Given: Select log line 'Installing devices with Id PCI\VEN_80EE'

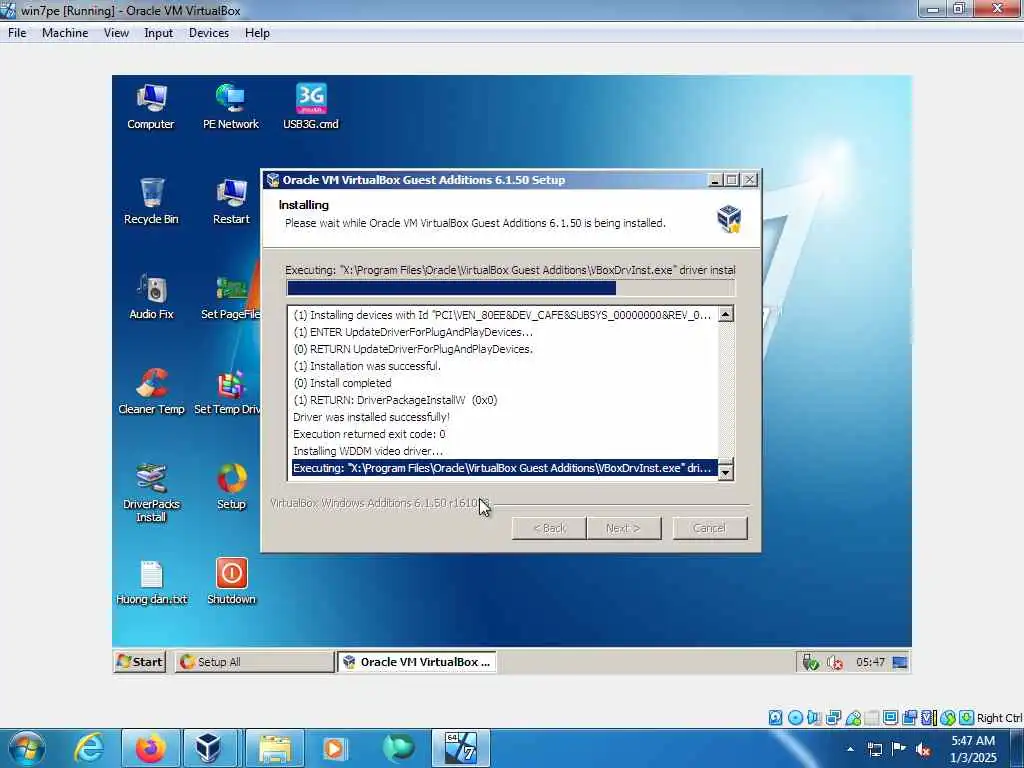Looking at the screenshot, I should (502, 315).
